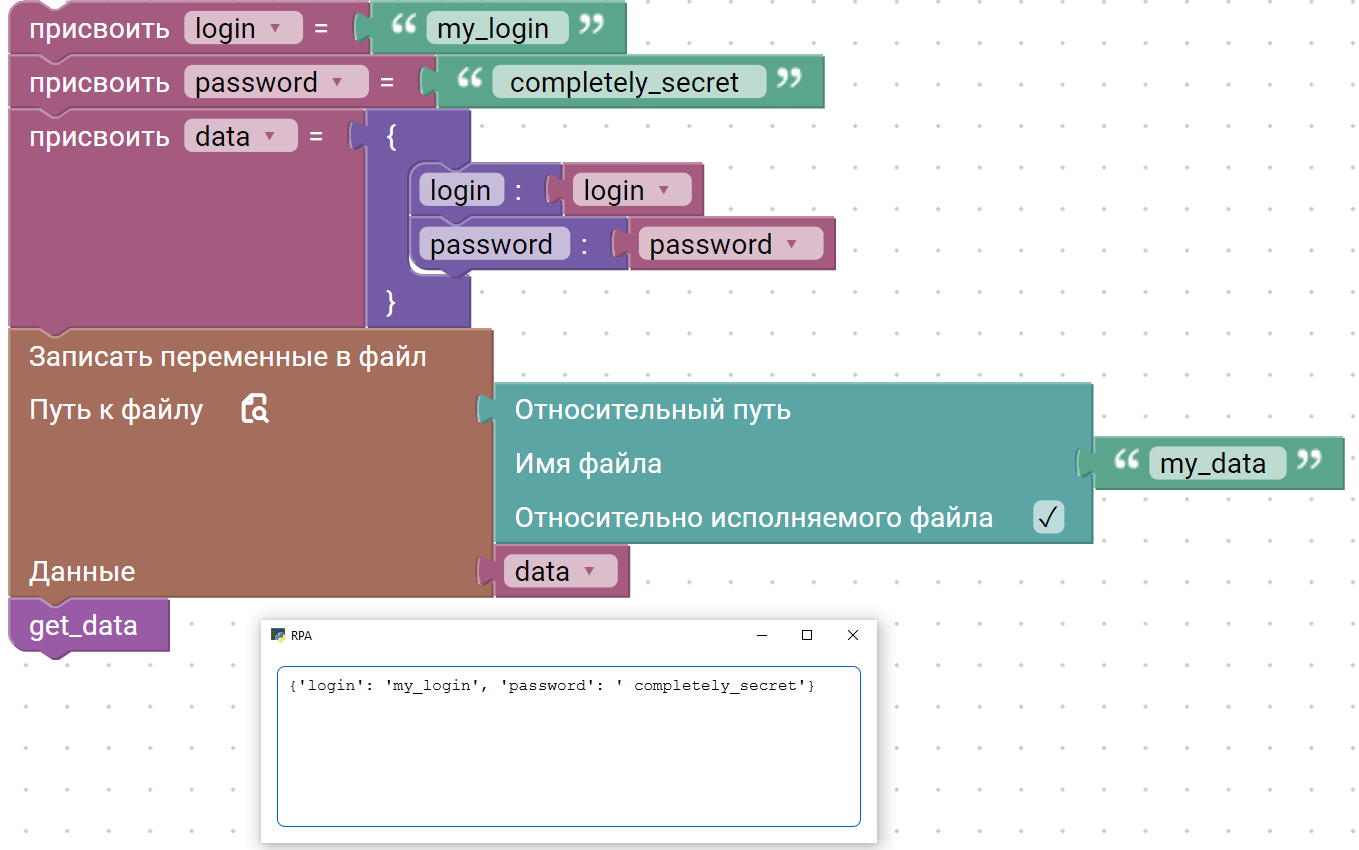
Task: Open the password variable dropdown in second assignment
Action: (337, 82)
